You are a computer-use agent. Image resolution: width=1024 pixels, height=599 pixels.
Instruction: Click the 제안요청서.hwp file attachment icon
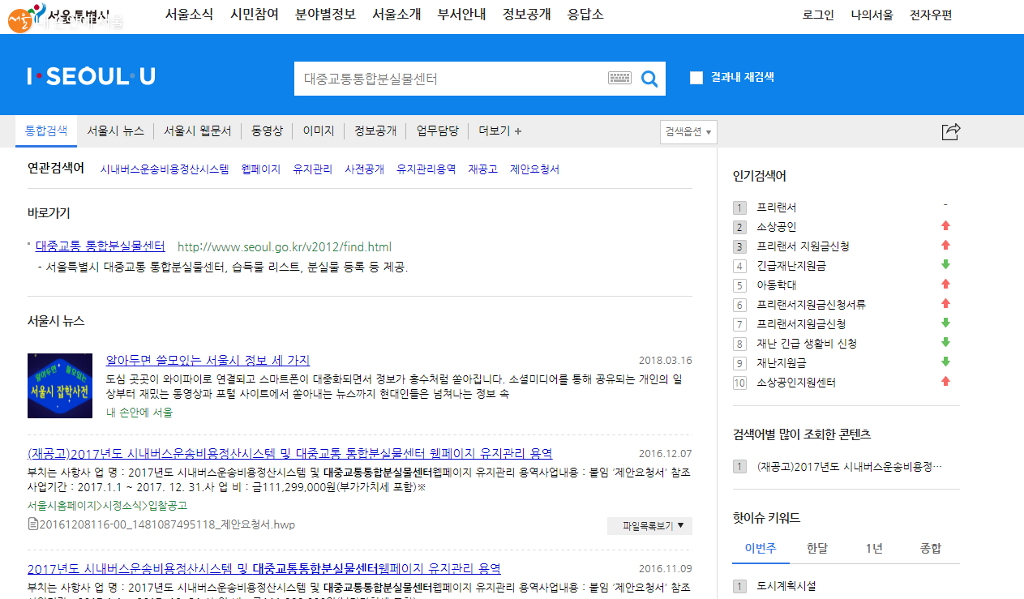click(x=33, y=523)
